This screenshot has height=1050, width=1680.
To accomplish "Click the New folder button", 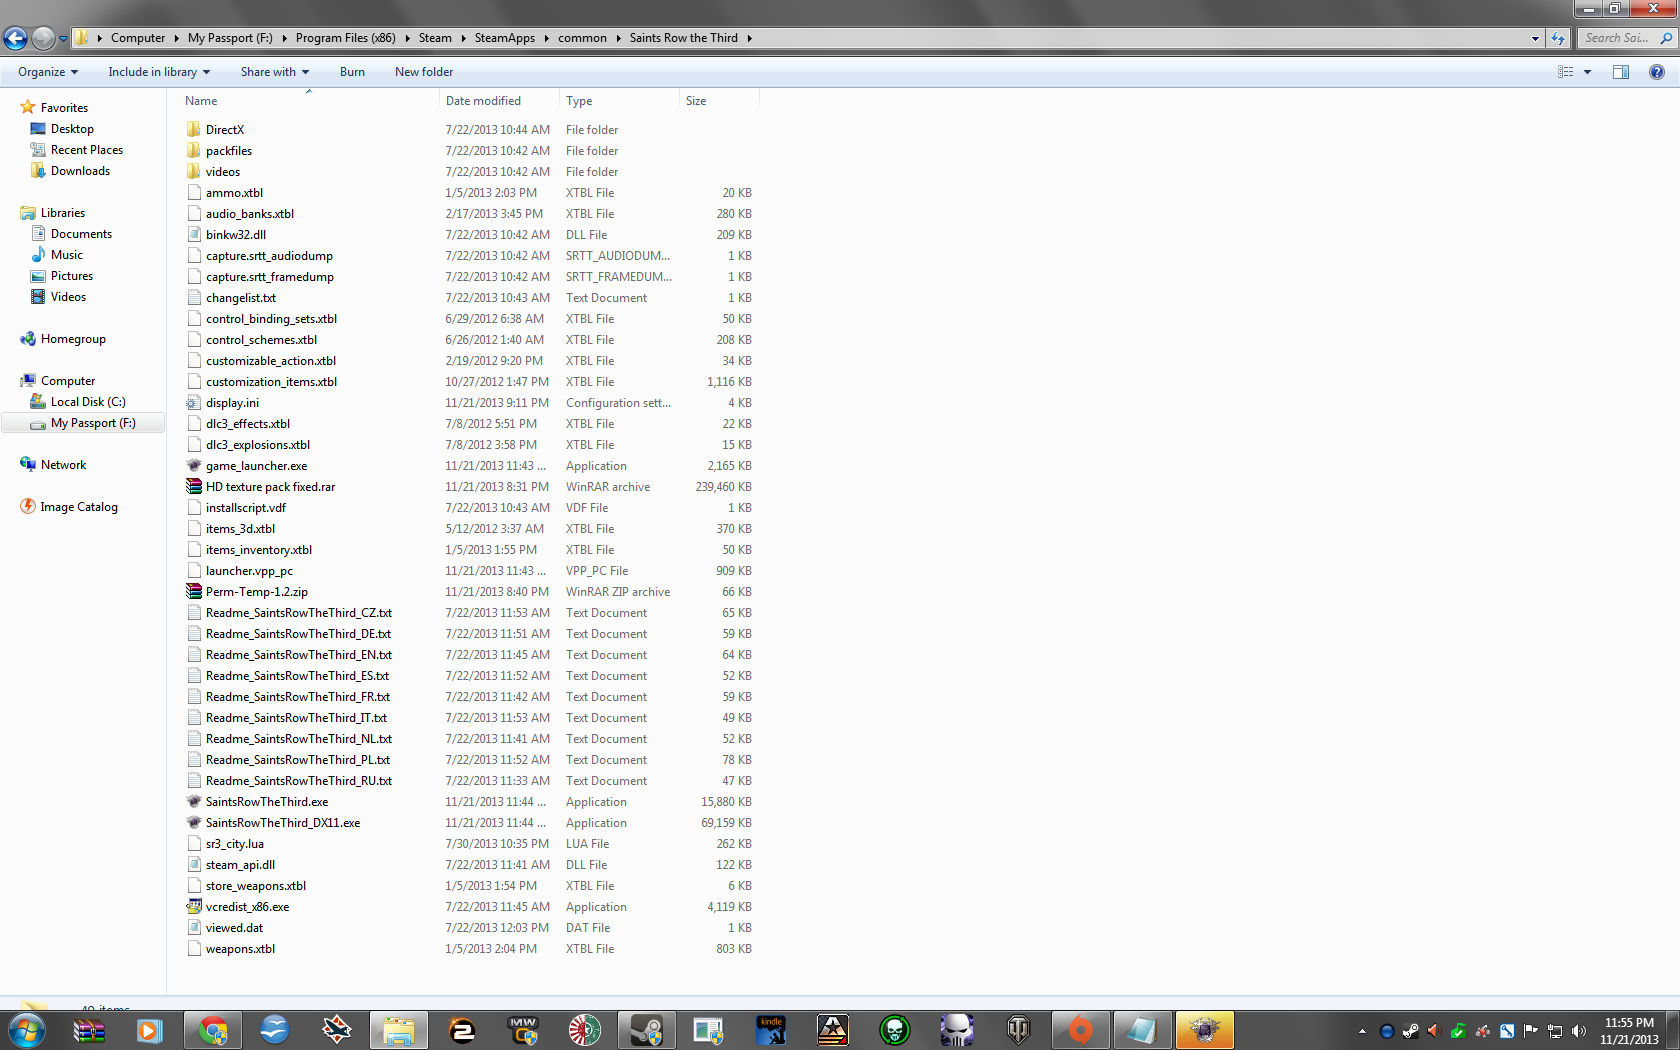I will (424, 72).
